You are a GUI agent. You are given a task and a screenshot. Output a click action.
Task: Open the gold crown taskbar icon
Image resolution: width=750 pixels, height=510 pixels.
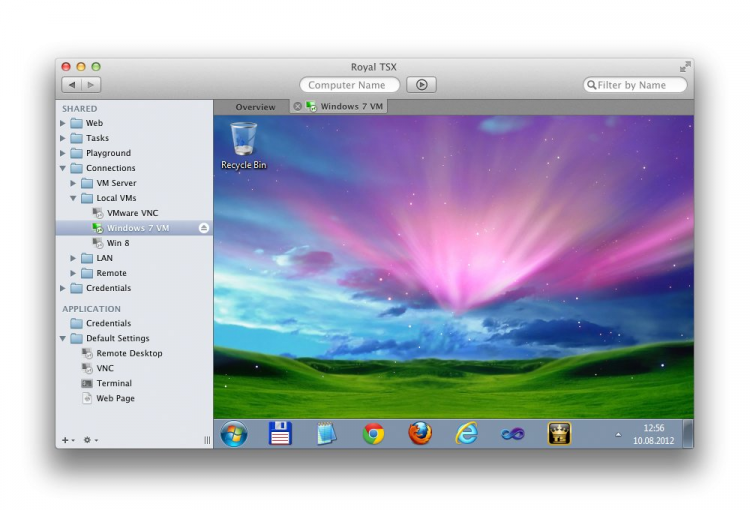point(559,433)
